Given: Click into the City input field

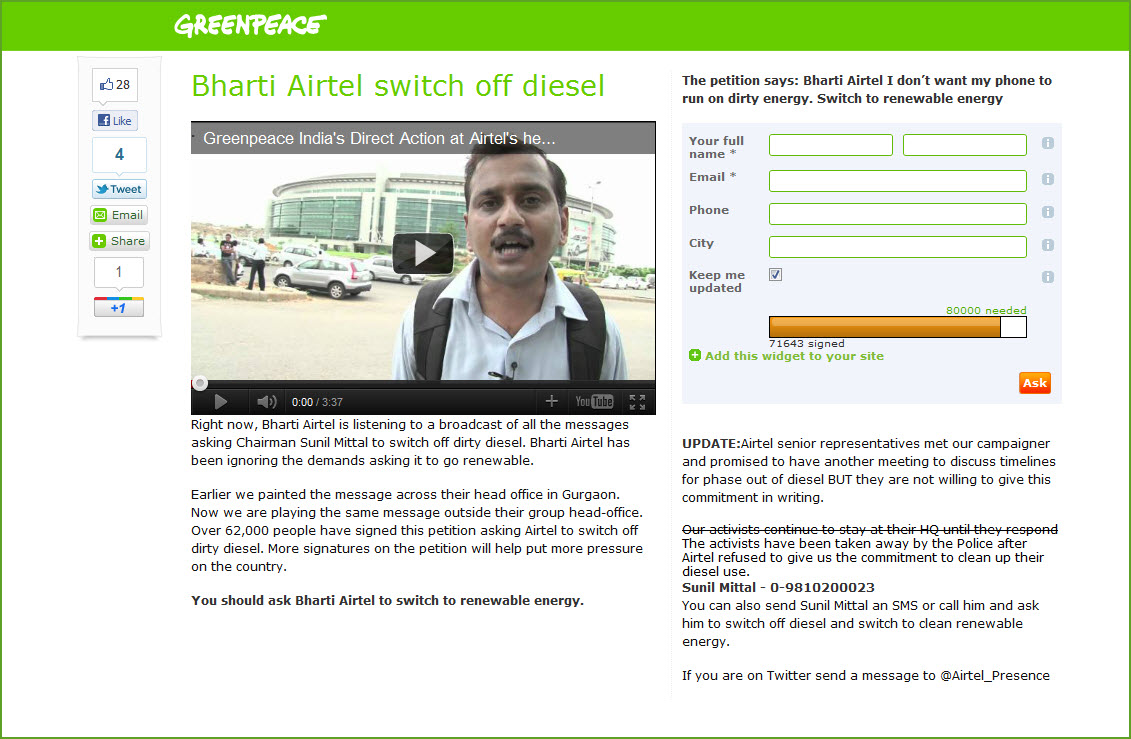Looking at the screenshot, I should [897, 246].
